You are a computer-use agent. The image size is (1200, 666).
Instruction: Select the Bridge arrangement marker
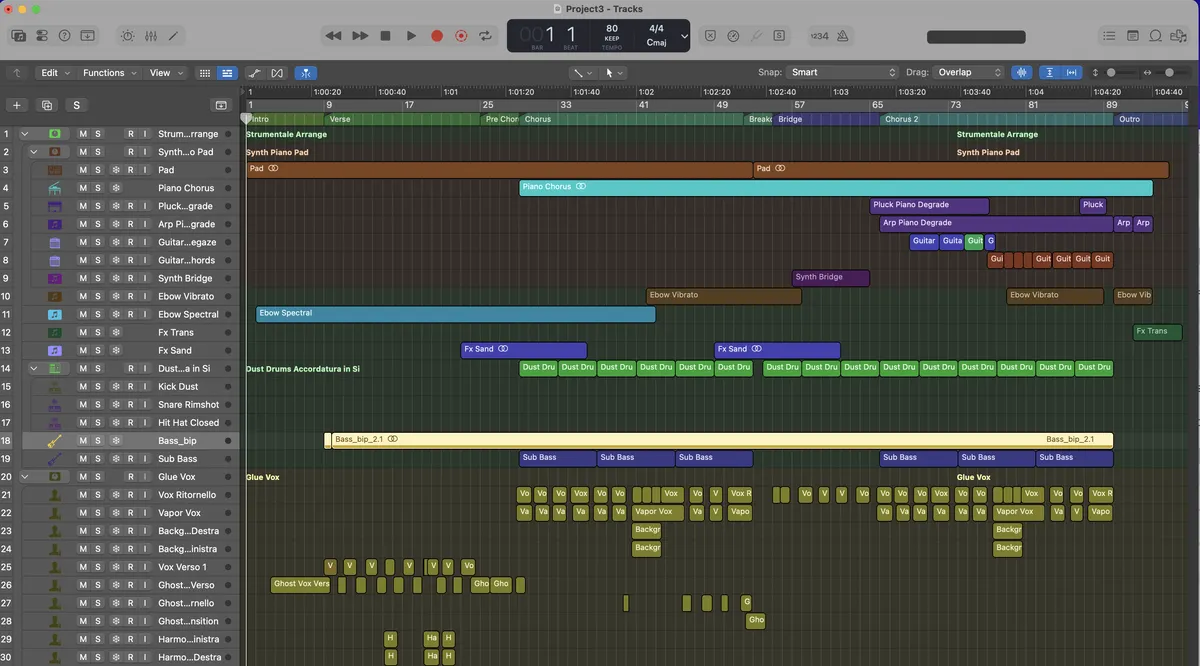pyautogui.click(x=825, y=119)
